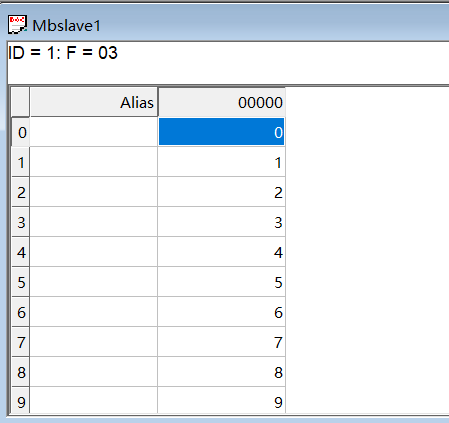Viewport: 449px width, 423px height.
Task: Click the Alias cell in row 4
Action: [x=94, y=252]
